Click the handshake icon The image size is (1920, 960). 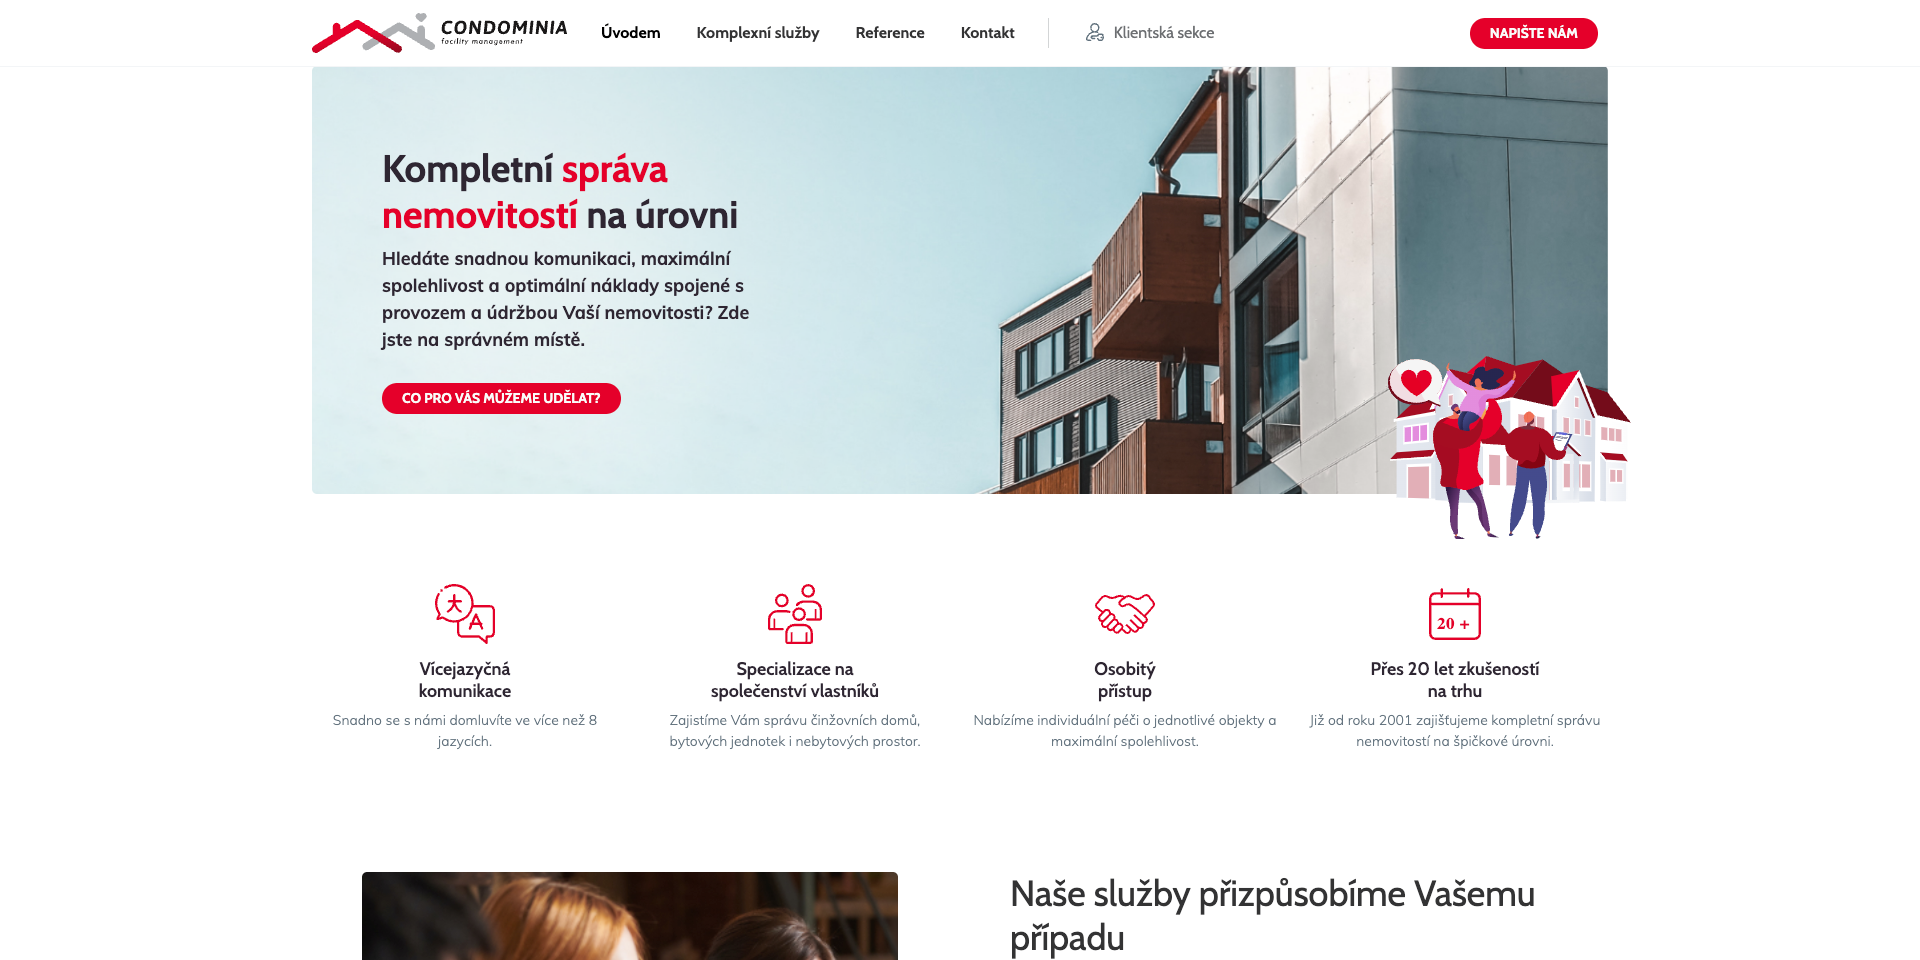(x=1125, y=613)
